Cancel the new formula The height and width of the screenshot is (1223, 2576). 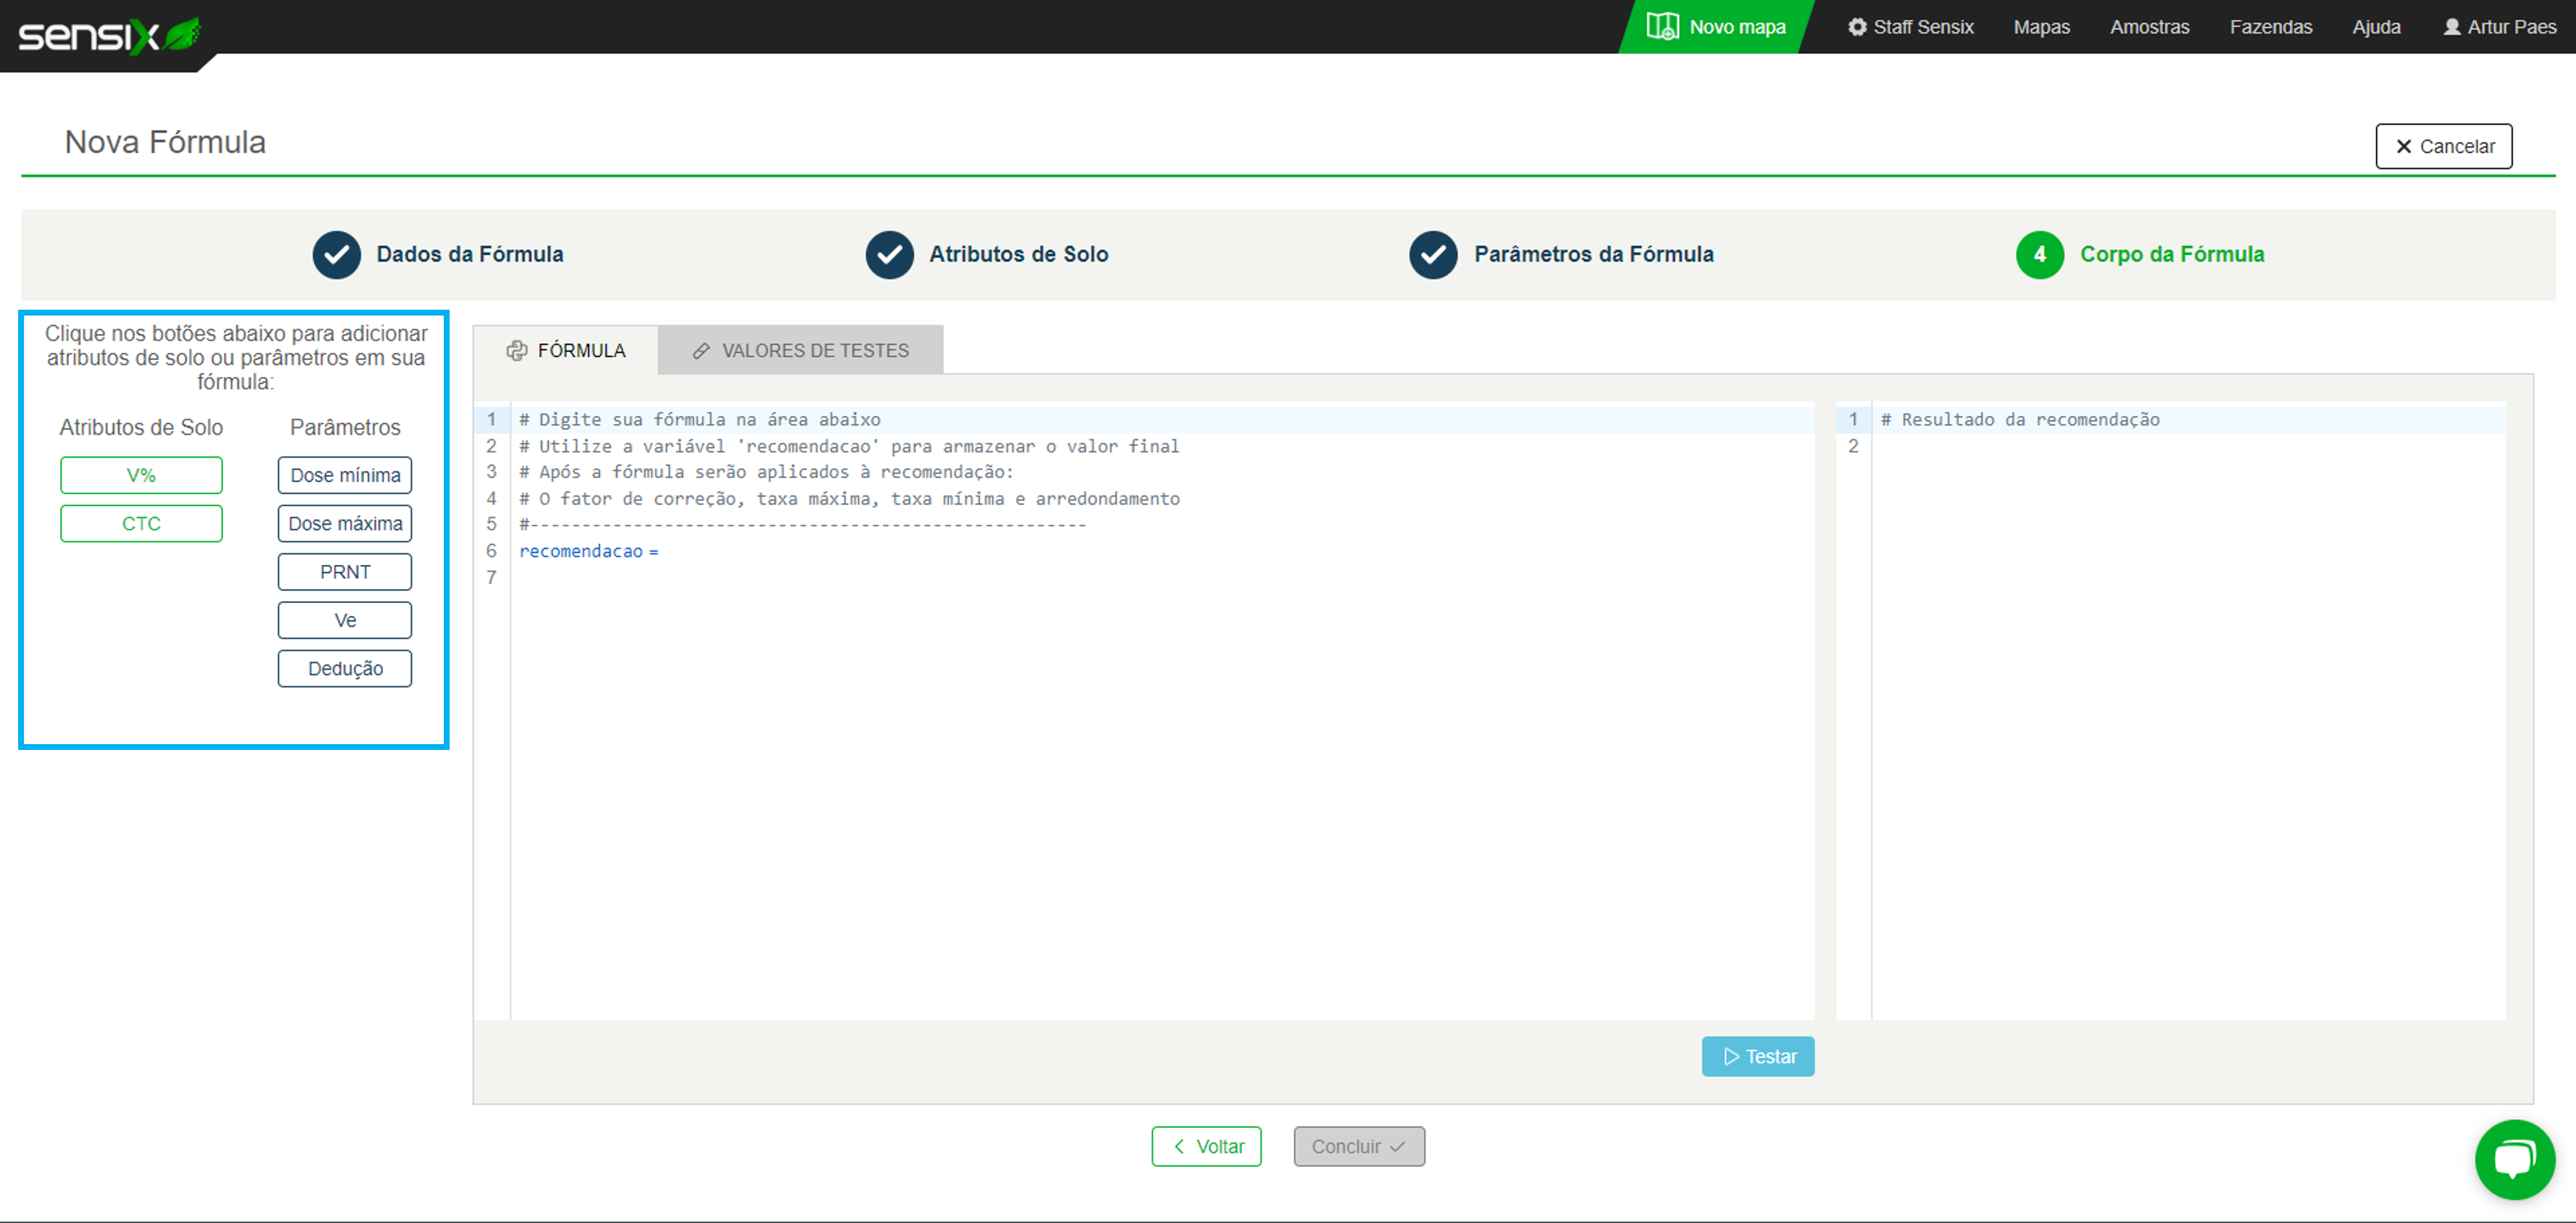pyautogui.click(x=2443, y=146)
